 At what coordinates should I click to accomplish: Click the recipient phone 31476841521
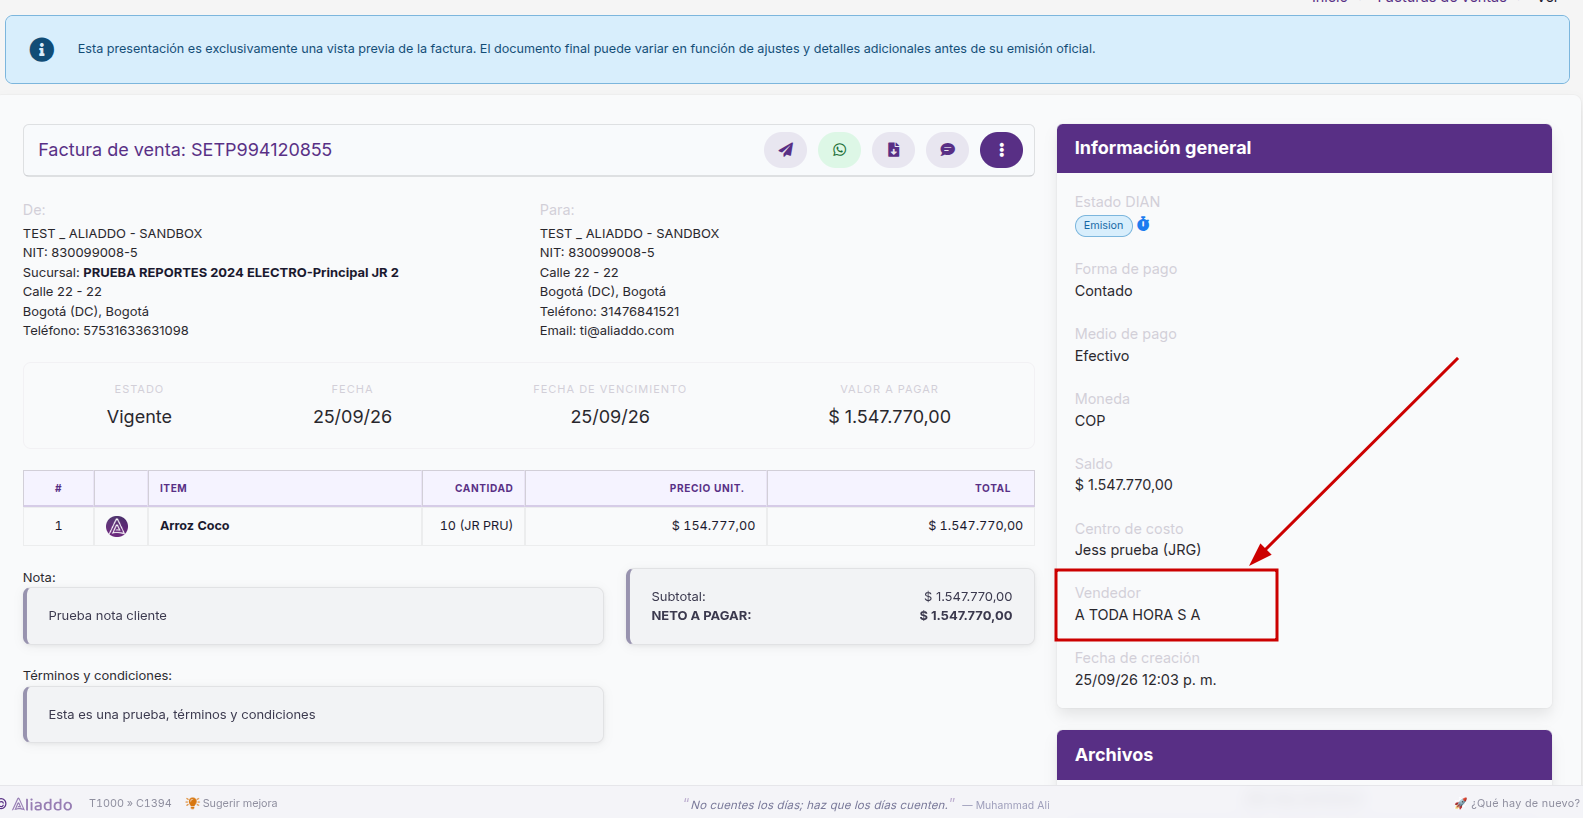(x=640, y=312)
